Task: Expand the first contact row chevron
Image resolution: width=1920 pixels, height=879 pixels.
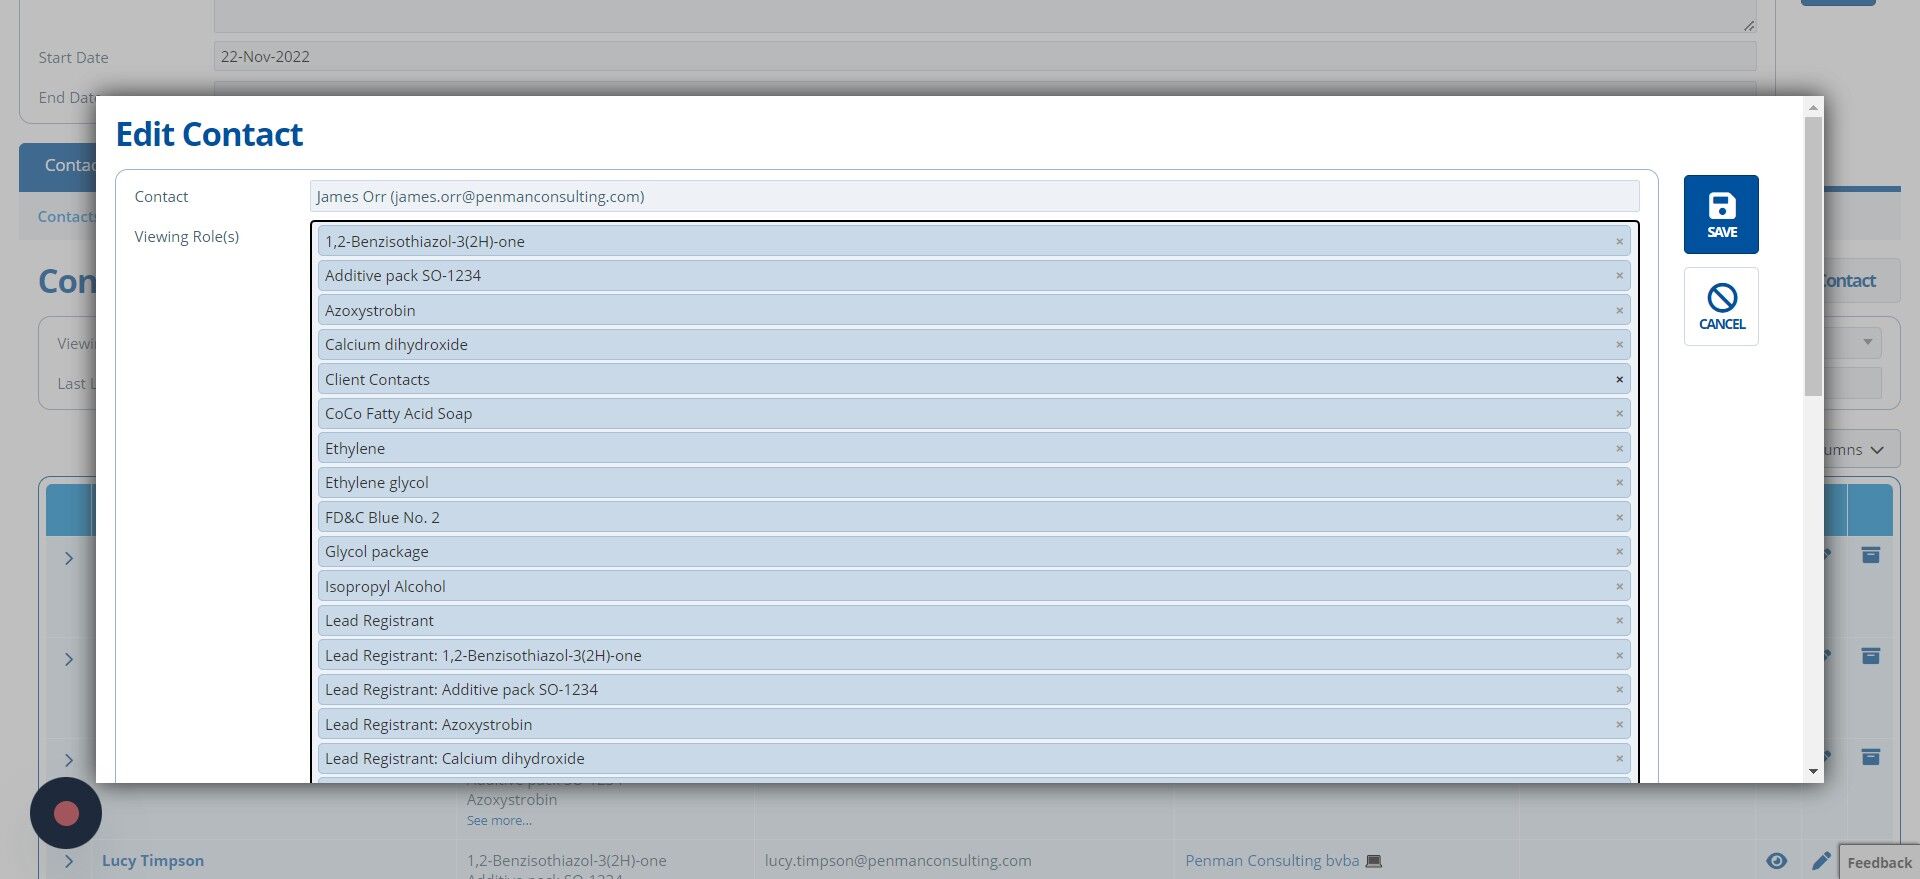Action: click(69, 558)
